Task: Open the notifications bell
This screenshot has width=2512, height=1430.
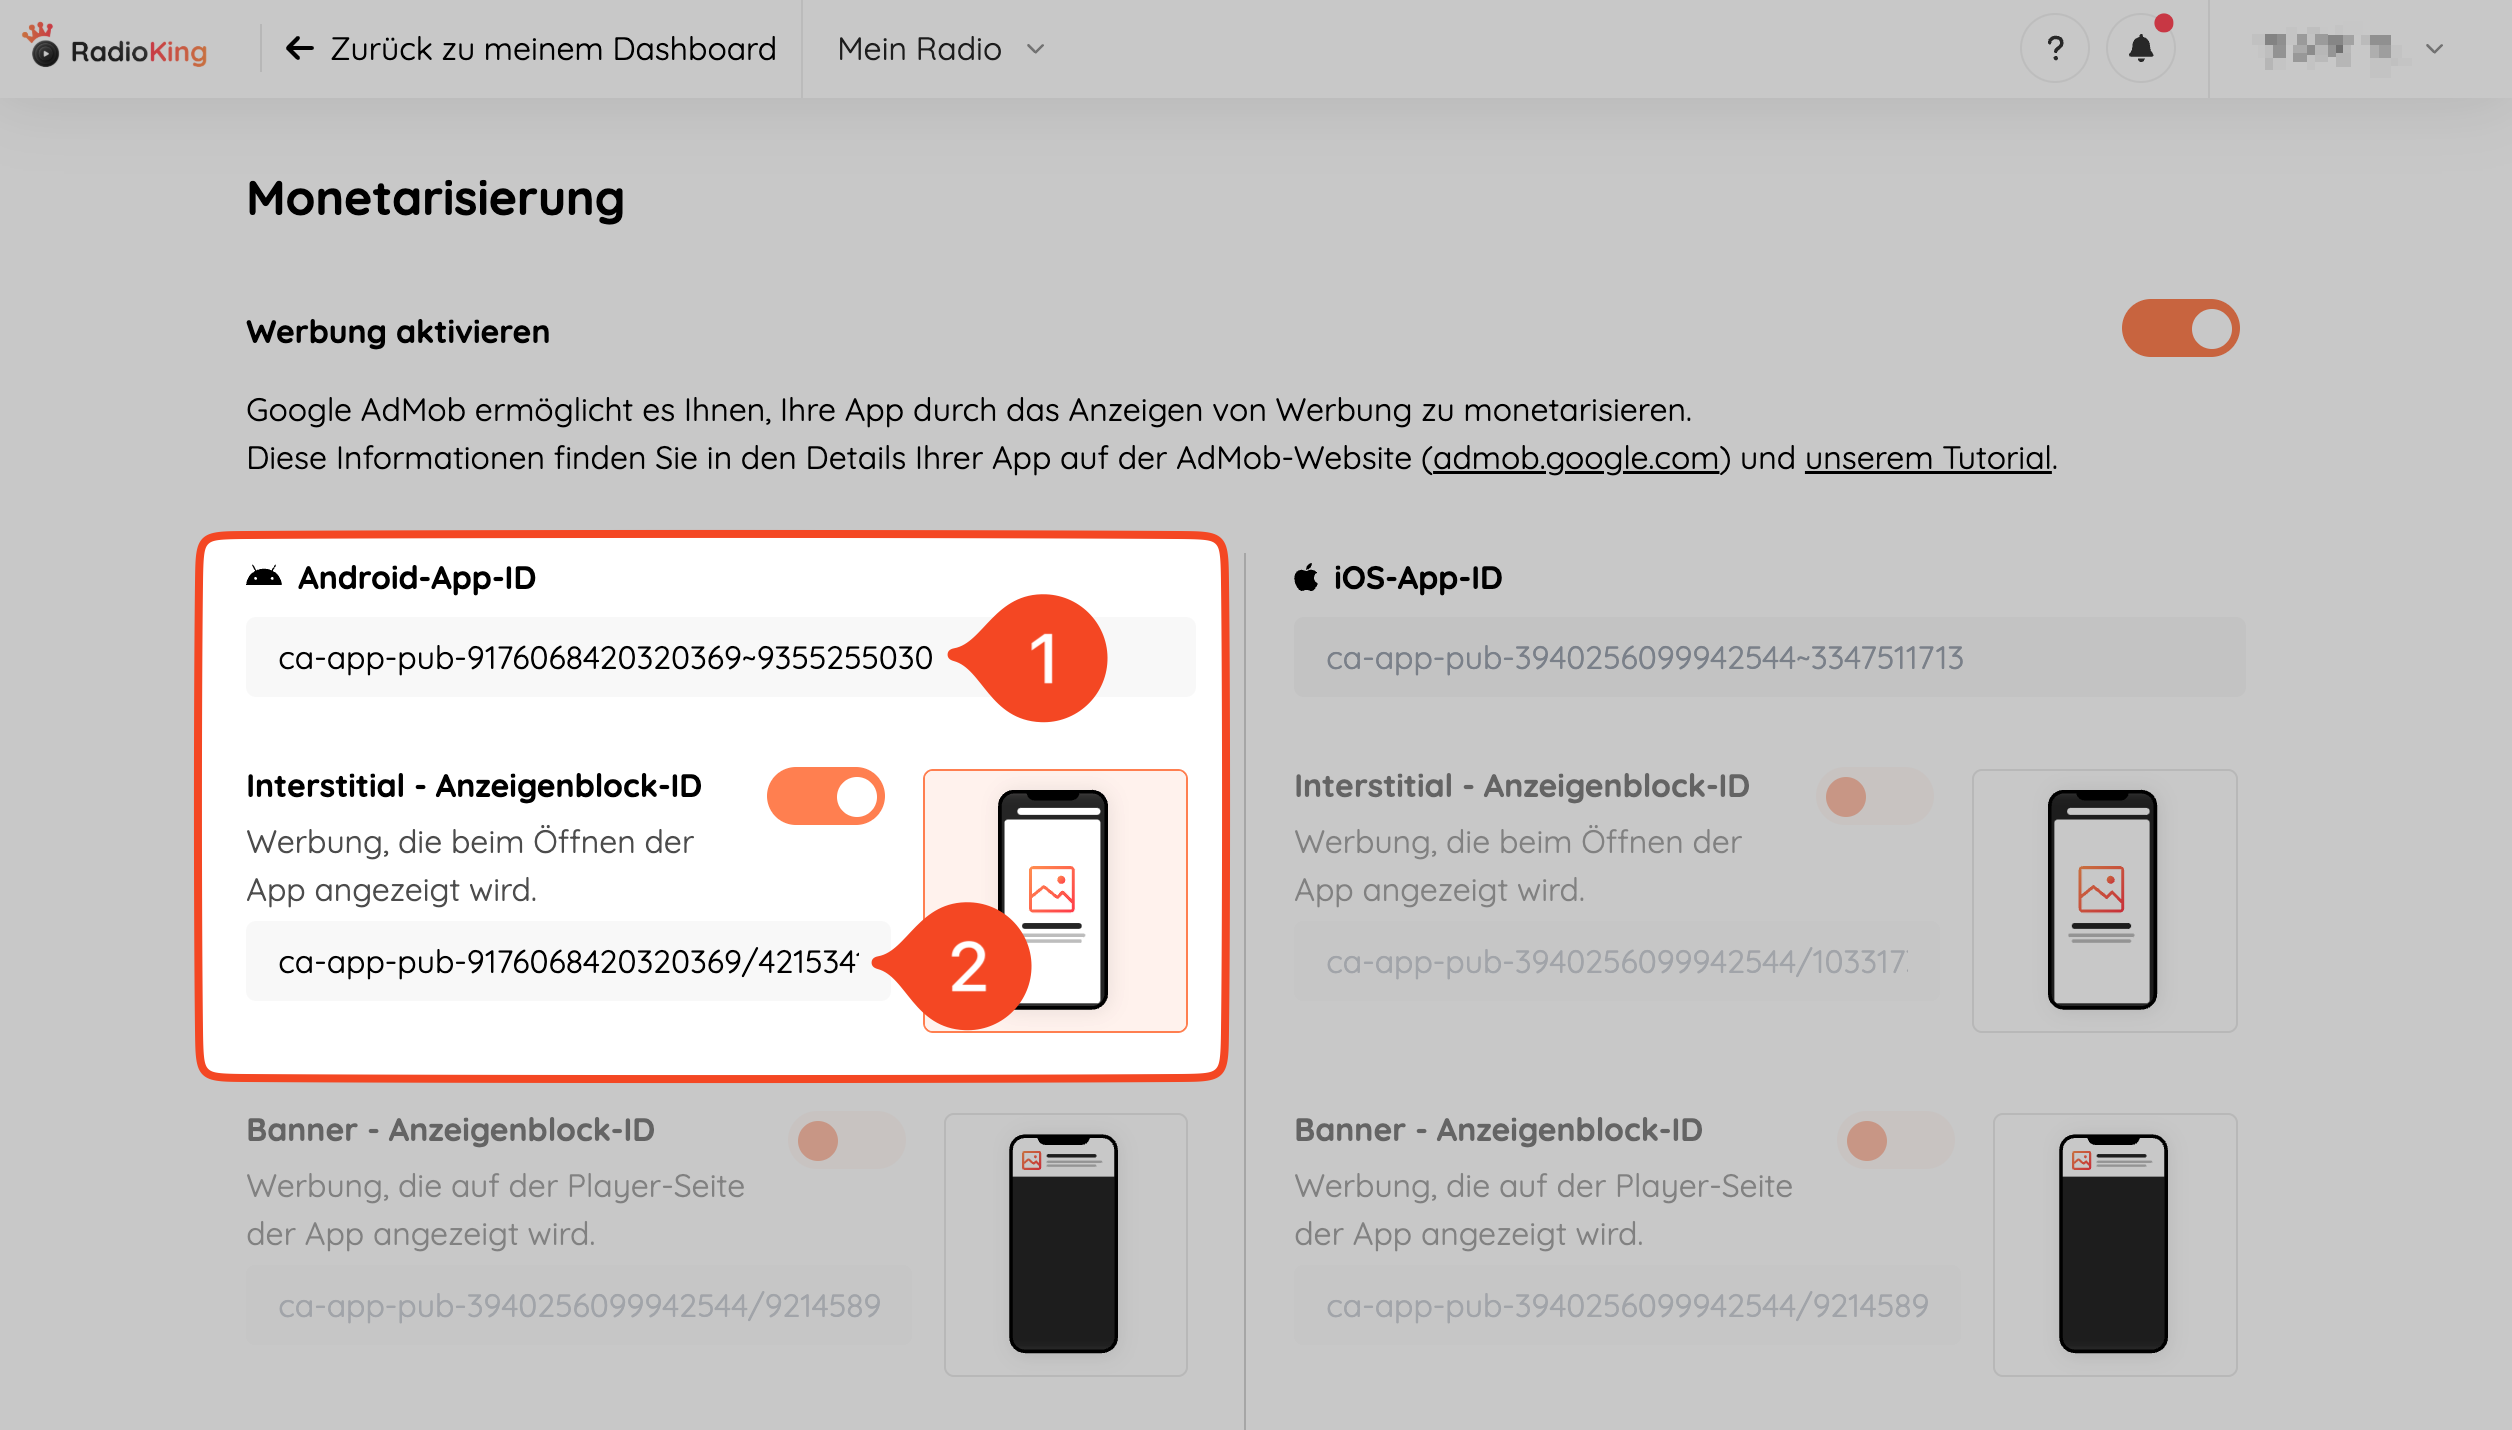Action: pos(2140,48)
